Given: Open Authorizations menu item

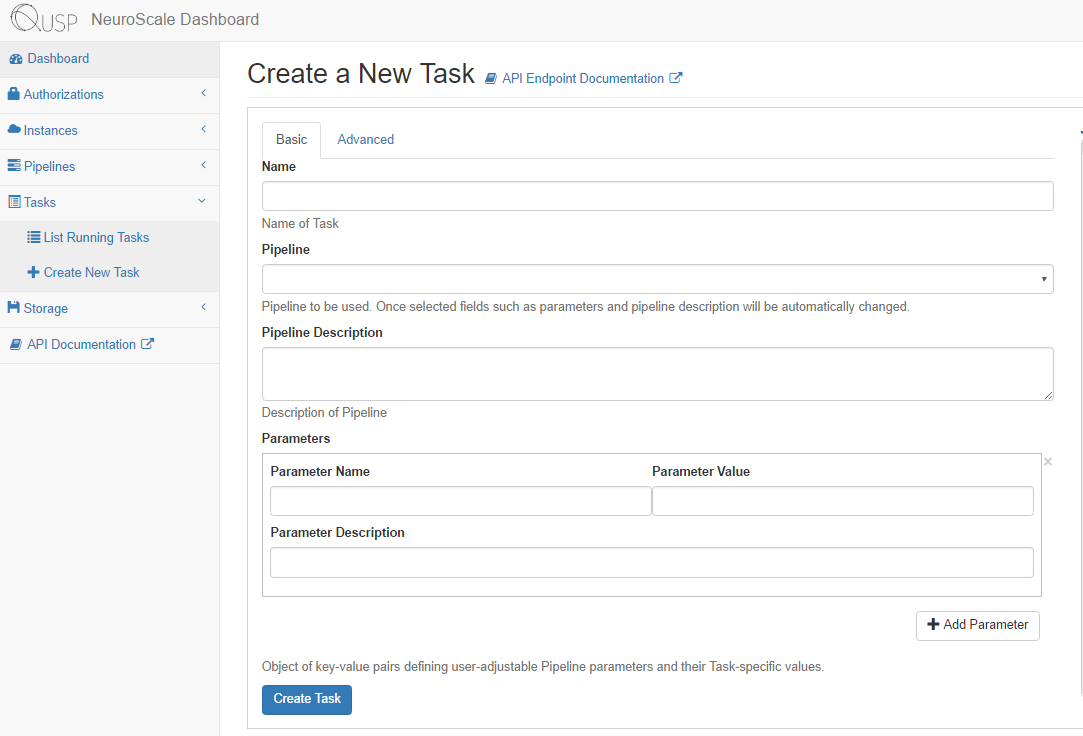Looking at the screenshot, I should [110, 95].
